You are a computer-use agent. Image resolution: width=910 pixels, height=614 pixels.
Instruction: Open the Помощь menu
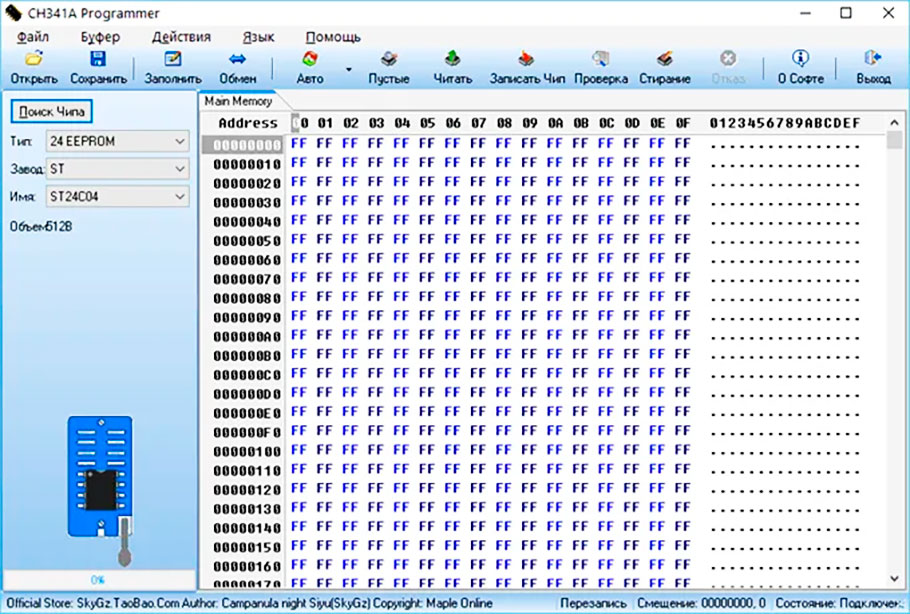[x=333, y=37]
